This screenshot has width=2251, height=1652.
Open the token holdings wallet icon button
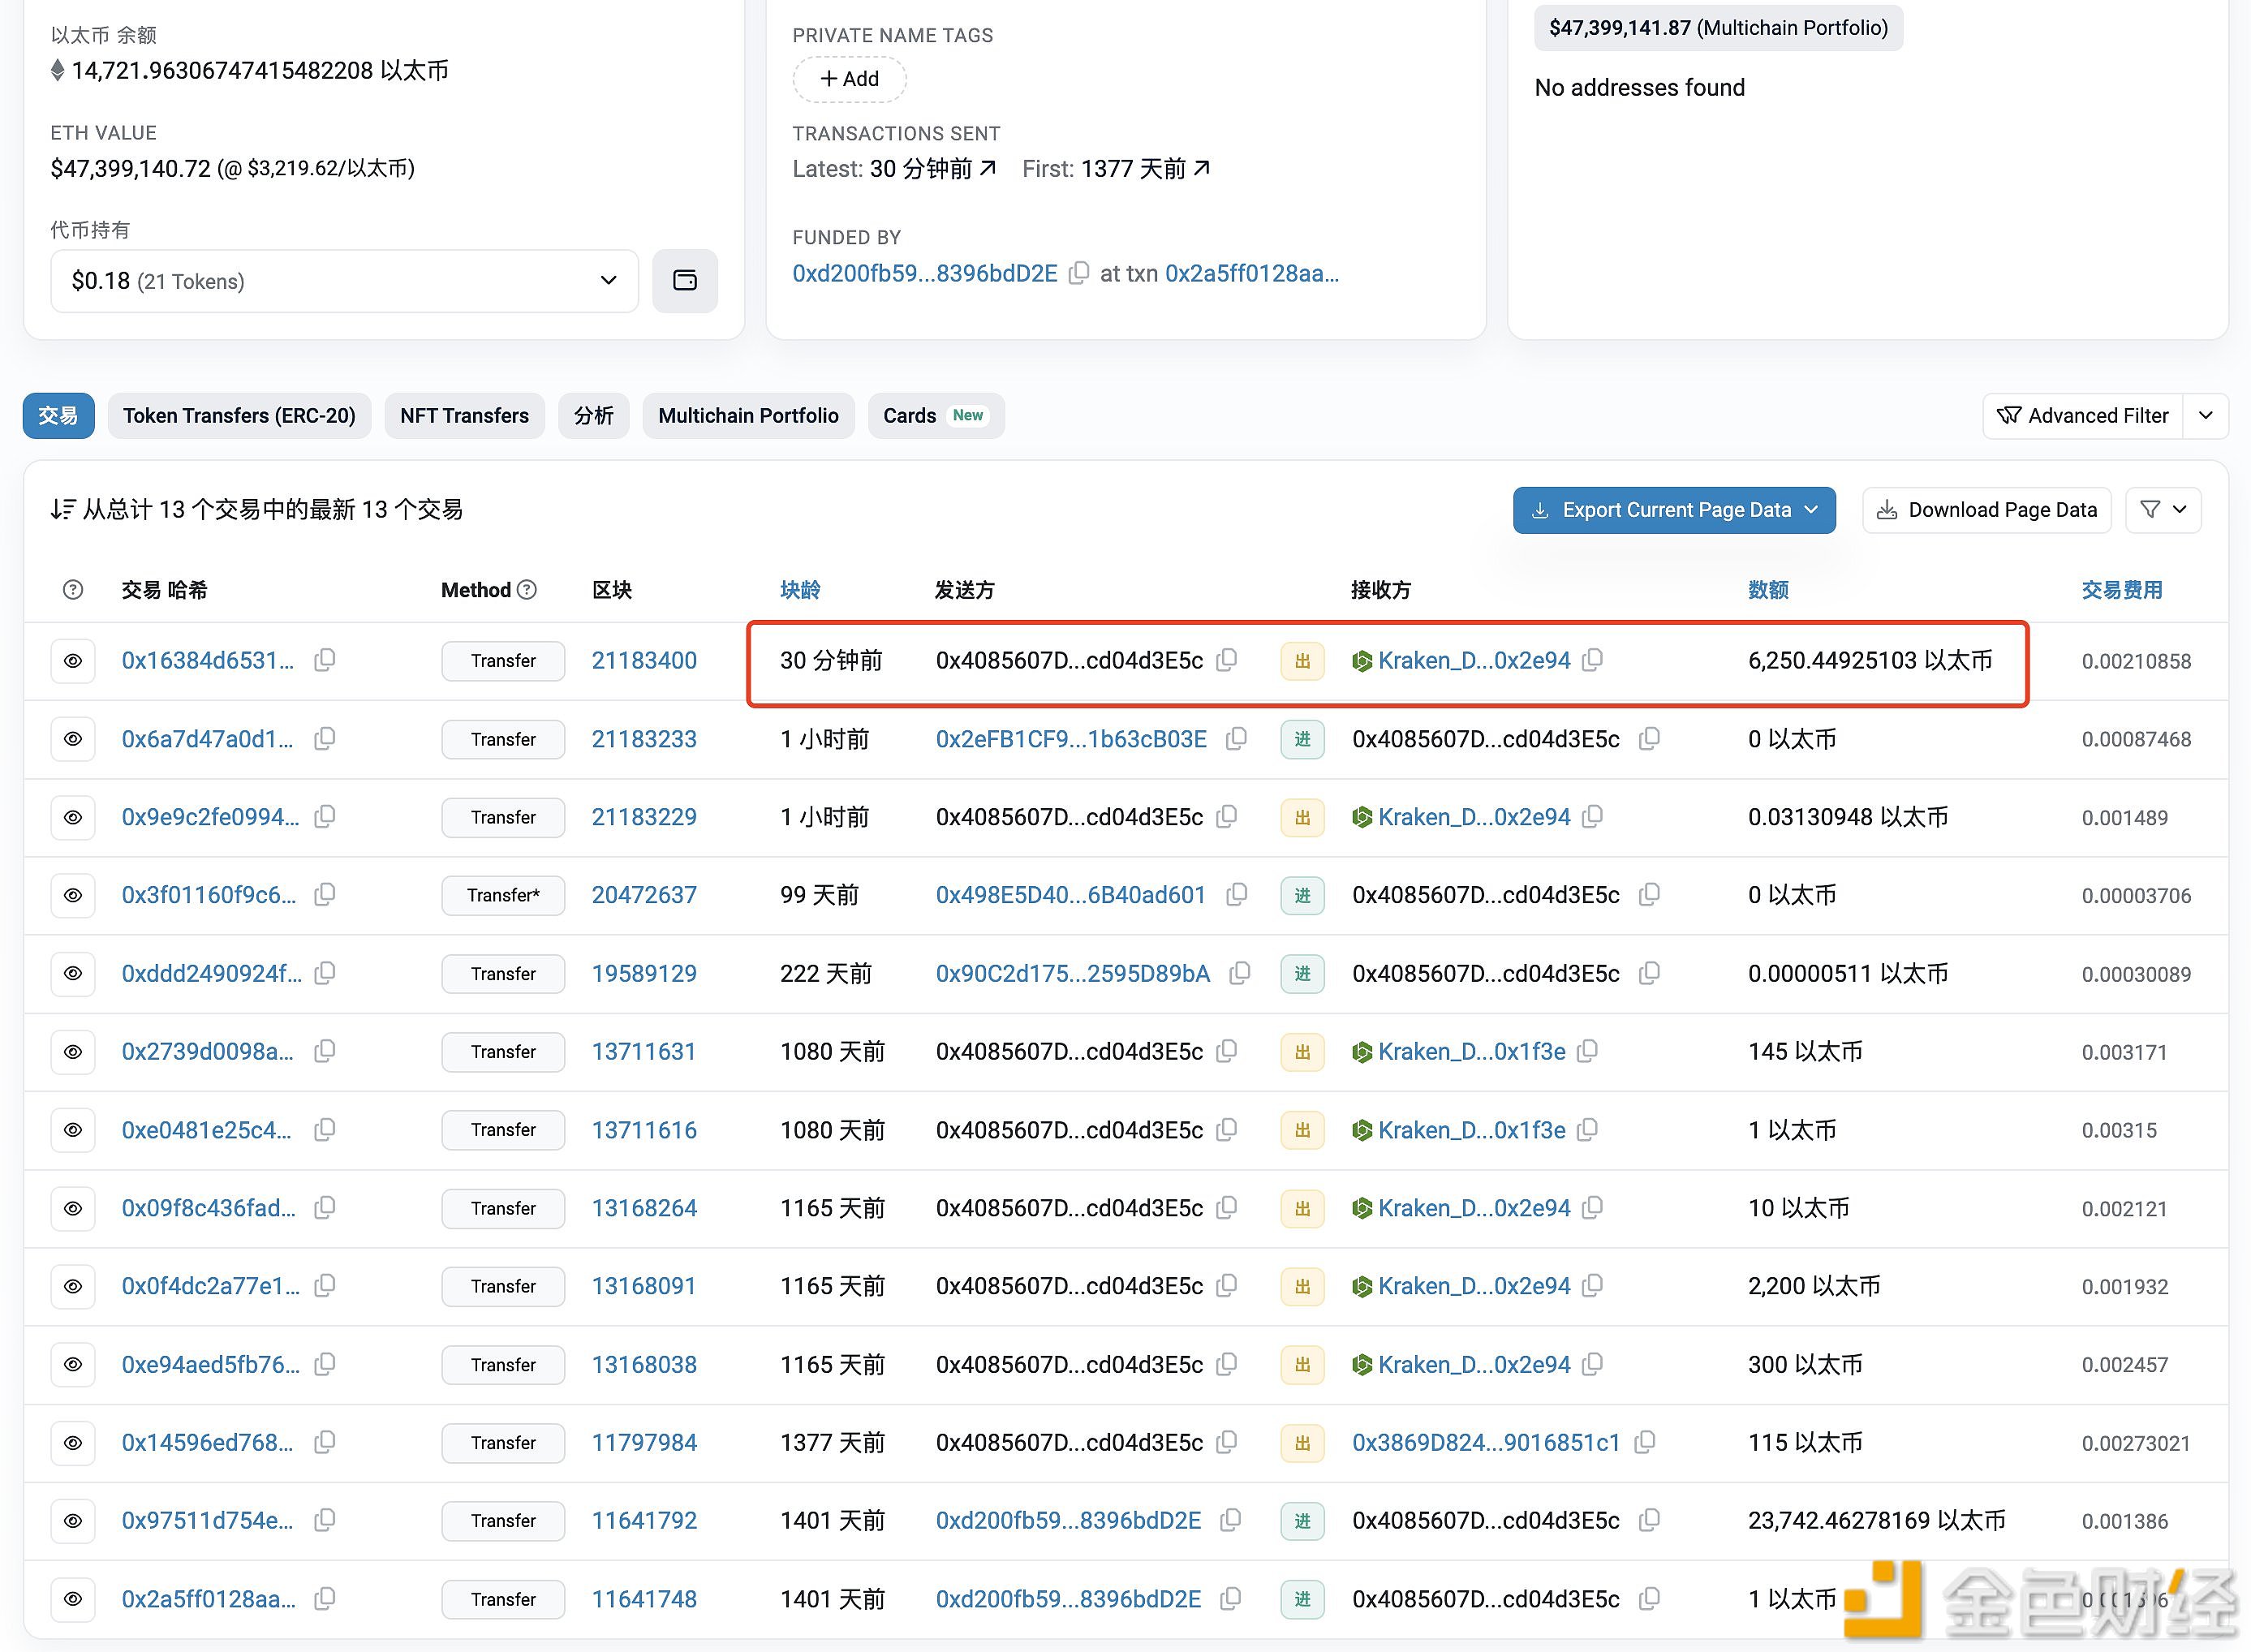coord(685,281)
